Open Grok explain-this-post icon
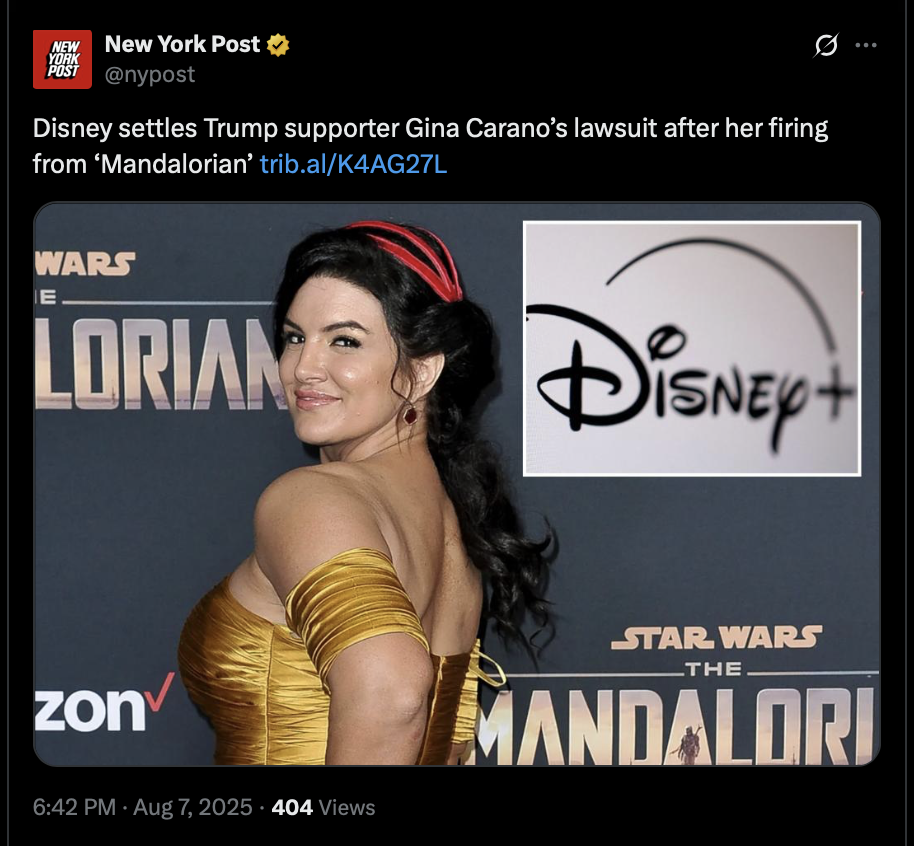The image size is (914, 846). point(826,45)
